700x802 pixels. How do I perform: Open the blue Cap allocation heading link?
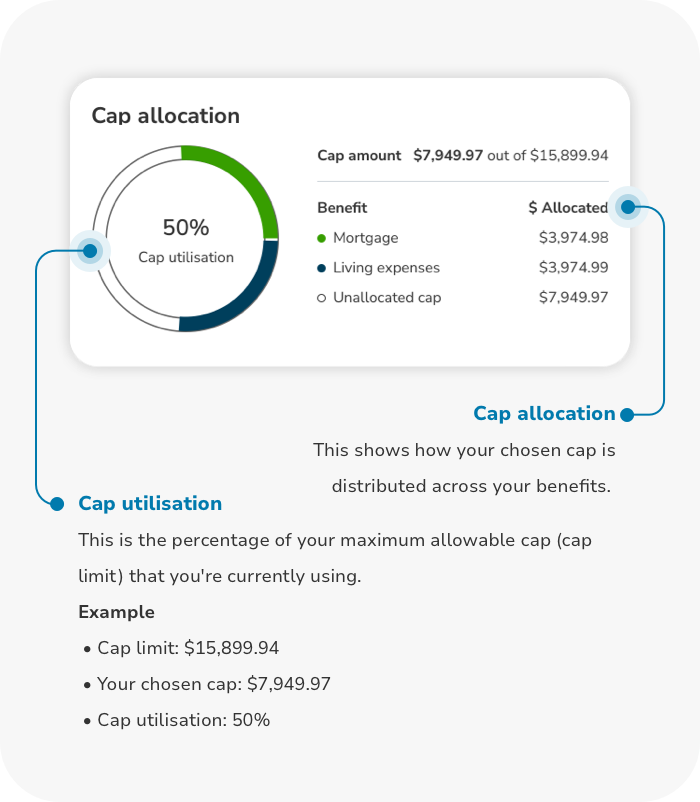pos(544,413)
